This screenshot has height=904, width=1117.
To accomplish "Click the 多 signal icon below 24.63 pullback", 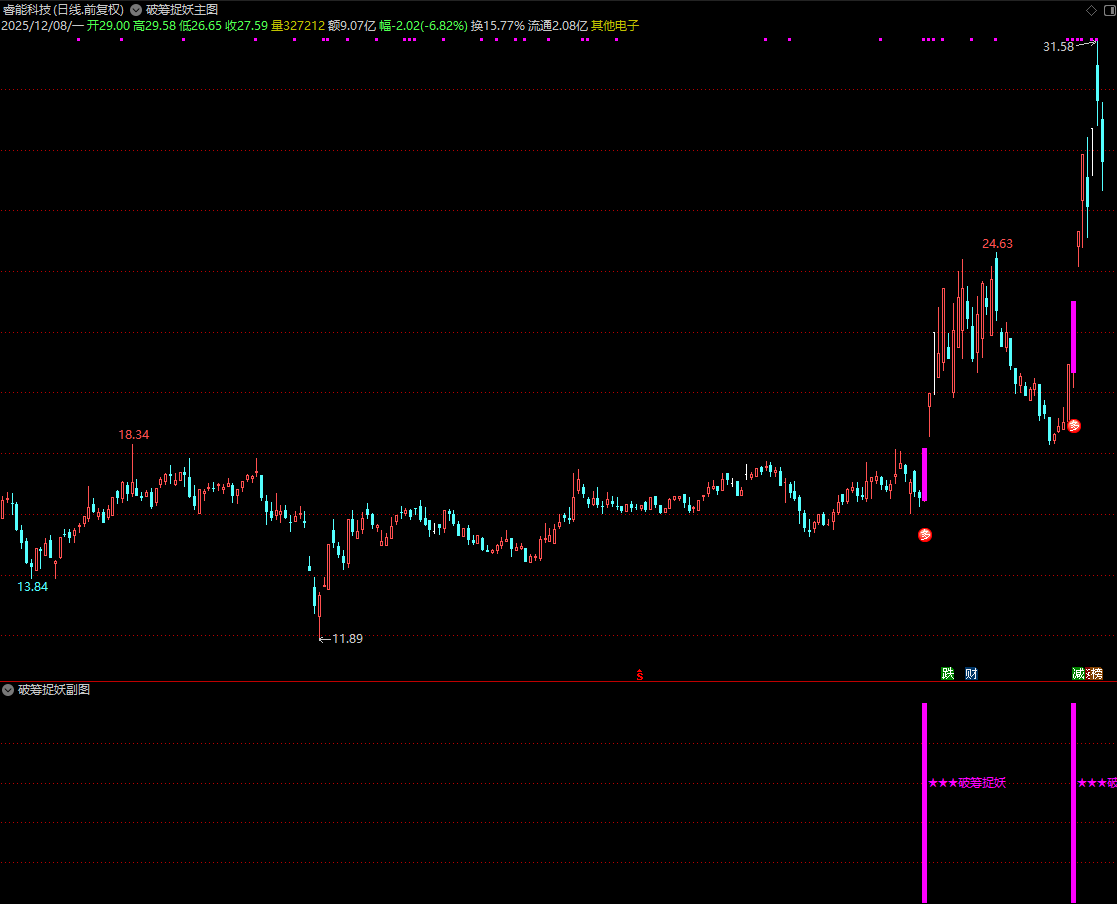I will tap(1074, 426).
